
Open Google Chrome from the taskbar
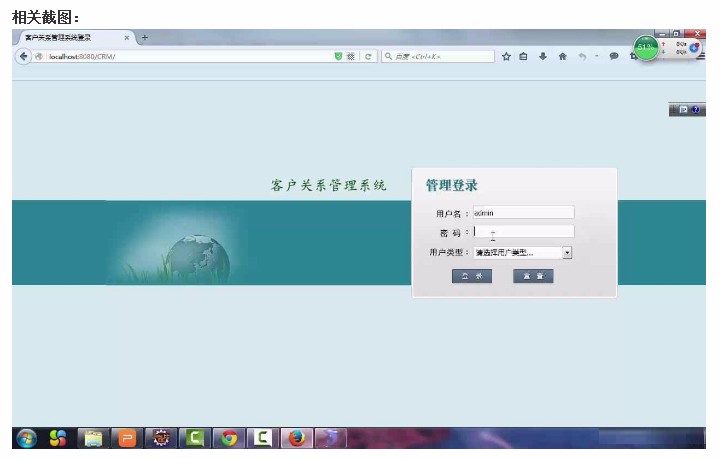click(x=229, y=438)
